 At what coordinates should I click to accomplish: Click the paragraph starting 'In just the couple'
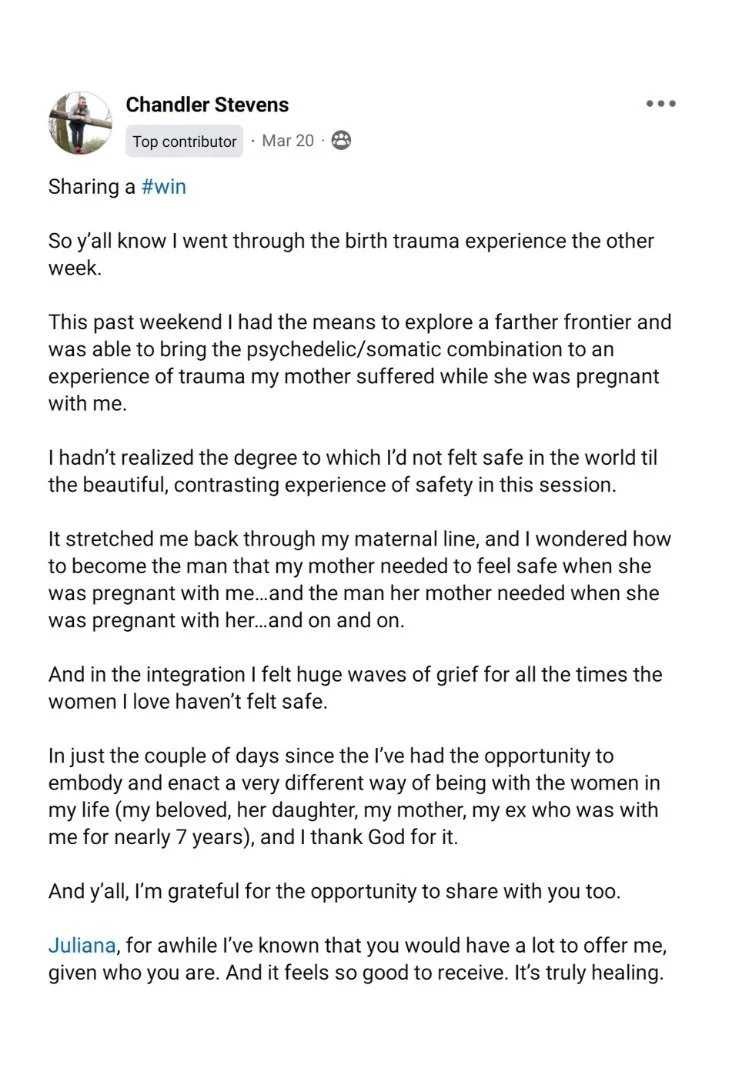click(354, 796)
